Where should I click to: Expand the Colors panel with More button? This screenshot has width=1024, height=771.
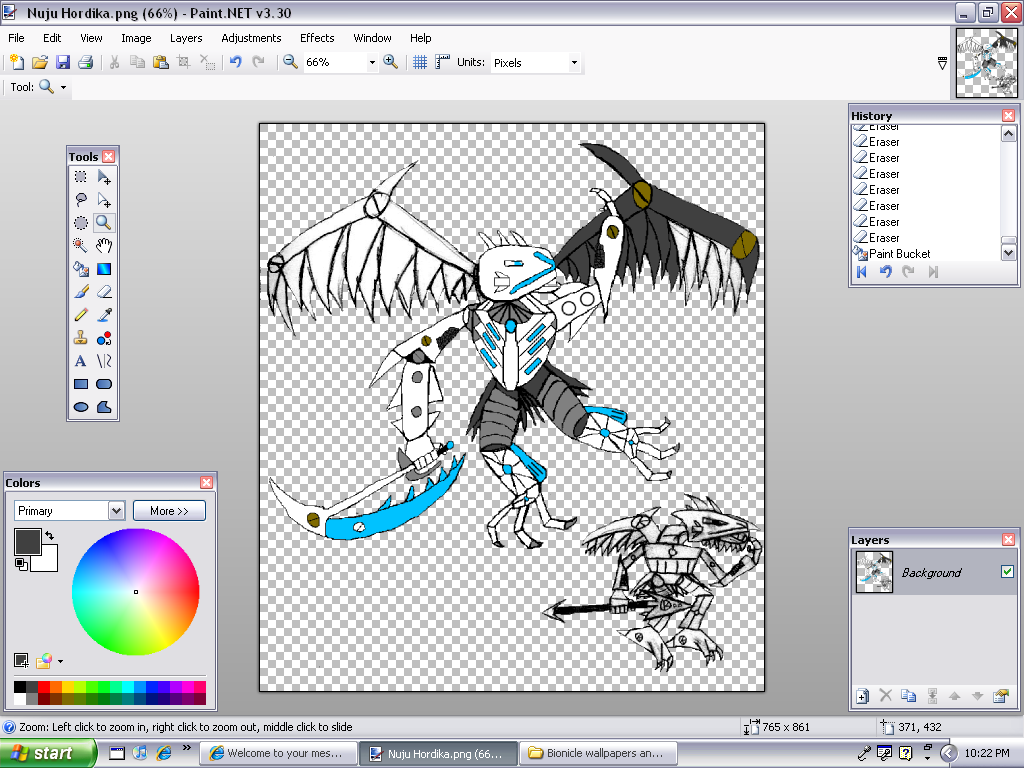[x=169, y=510]
